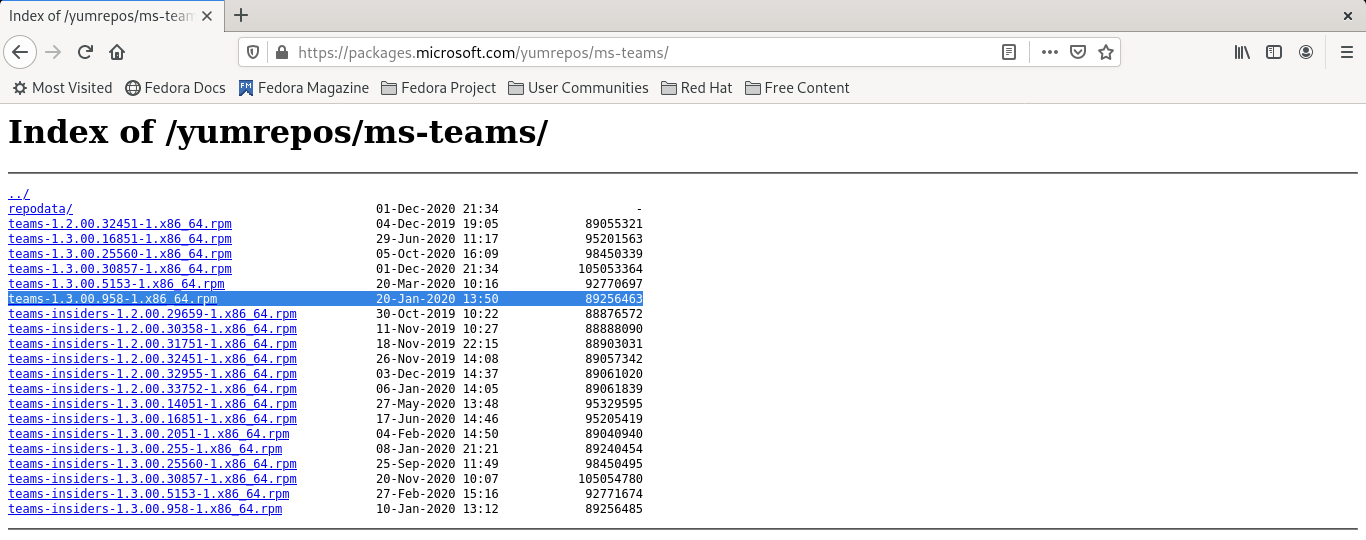Open Firefox account menu
This screenshot has height=540, width=1366.
1306,52
